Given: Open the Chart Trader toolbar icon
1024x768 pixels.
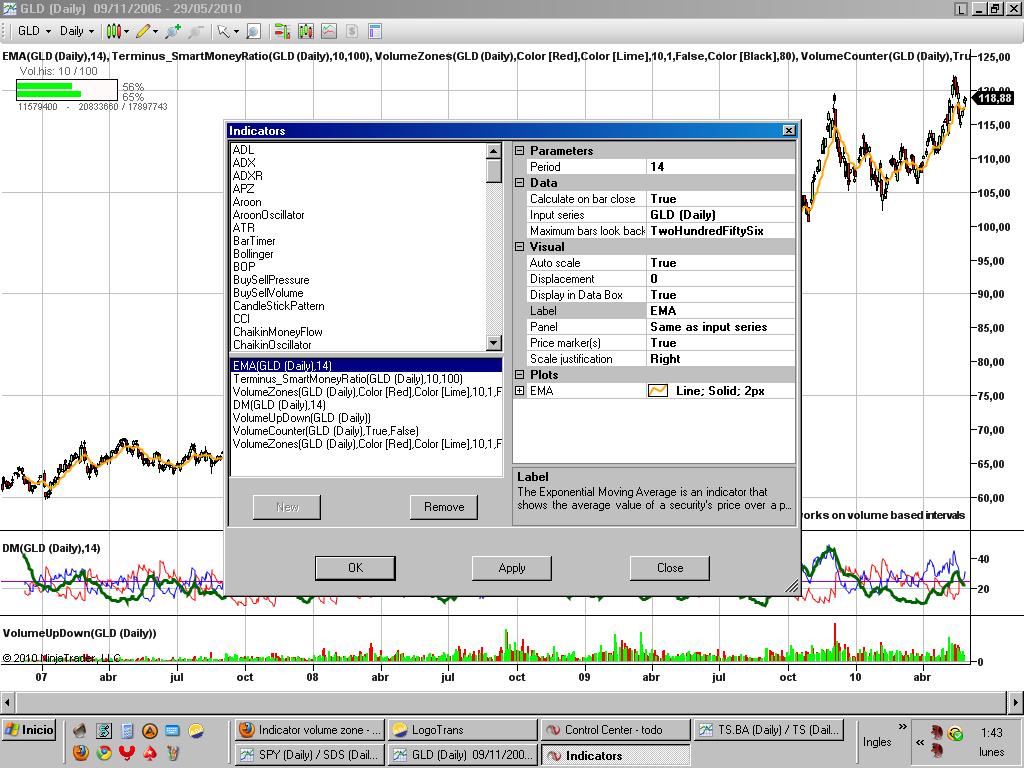Looking at the screenshot, I should pos(282,31).
